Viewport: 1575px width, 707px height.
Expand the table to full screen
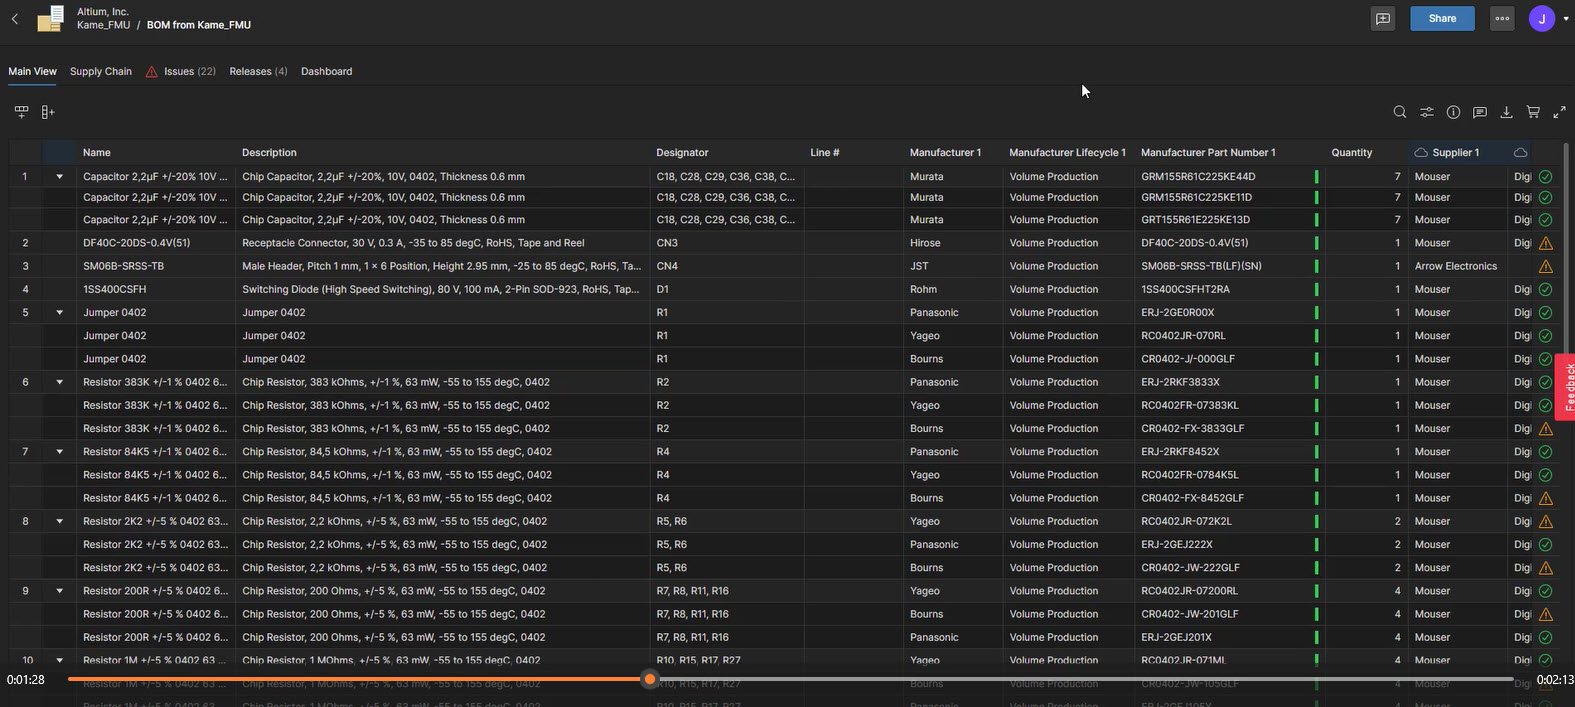[1559, 112]
